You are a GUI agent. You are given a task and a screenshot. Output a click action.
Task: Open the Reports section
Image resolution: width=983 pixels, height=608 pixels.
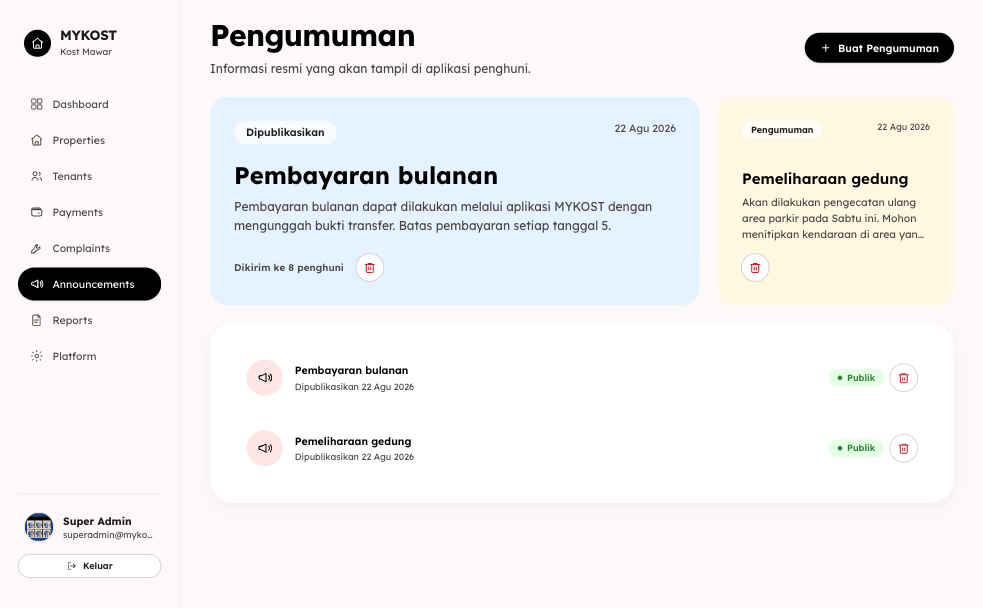(90, 320)
